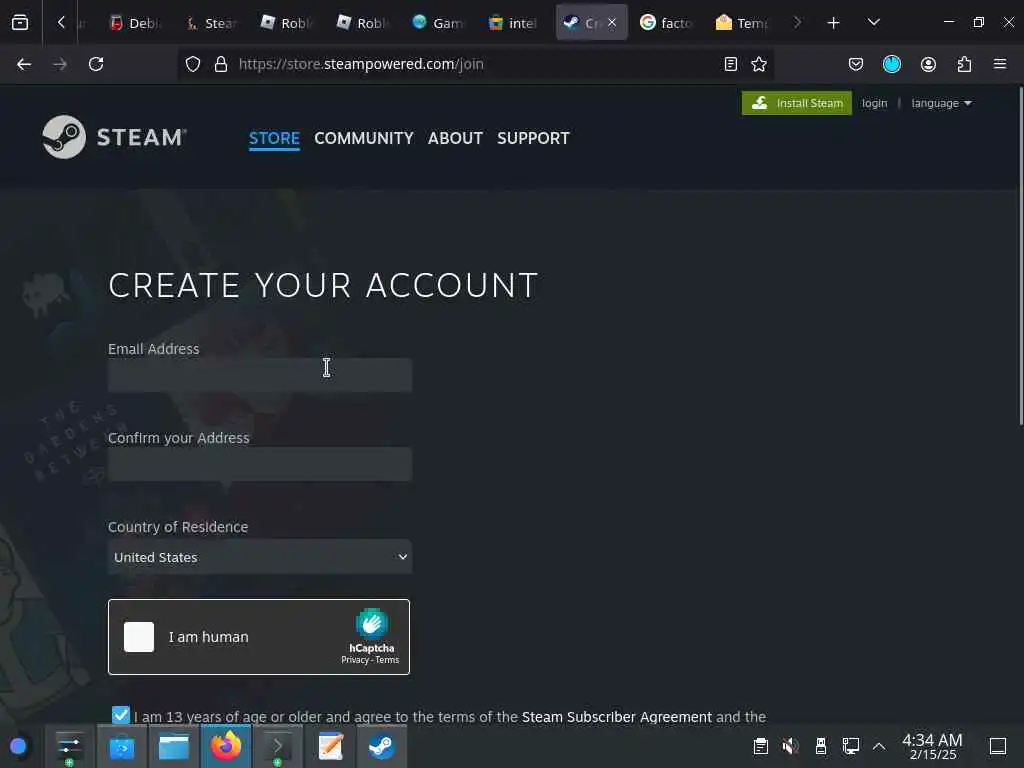1024x768 pixels.
Task: Open the Firefox hamburger application menu
Action: (1000, 64)
